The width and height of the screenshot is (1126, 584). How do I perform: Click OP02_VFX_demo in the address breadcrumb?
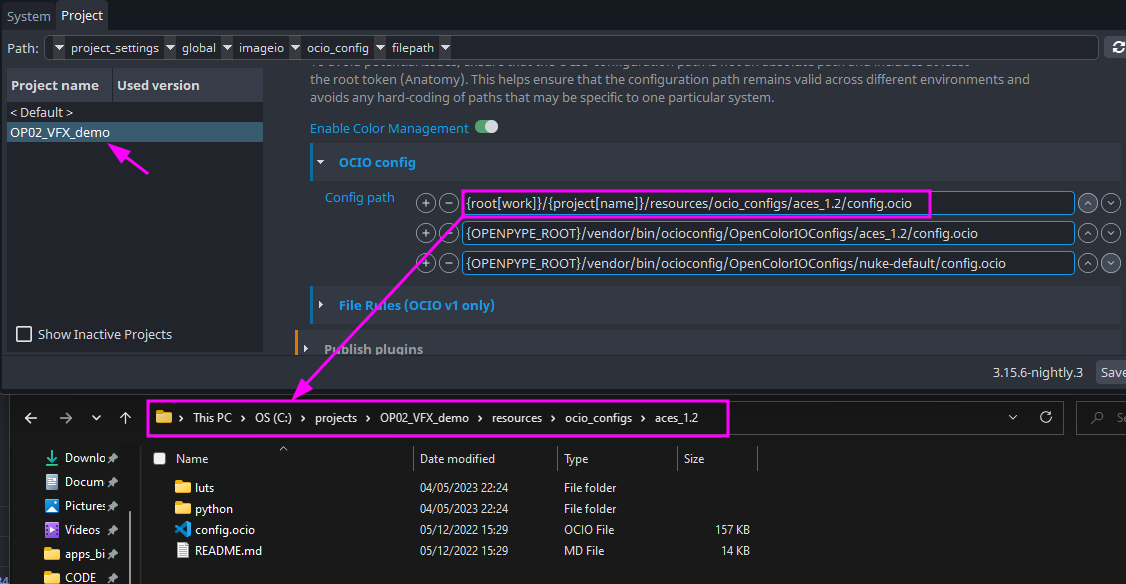(424, 418)
